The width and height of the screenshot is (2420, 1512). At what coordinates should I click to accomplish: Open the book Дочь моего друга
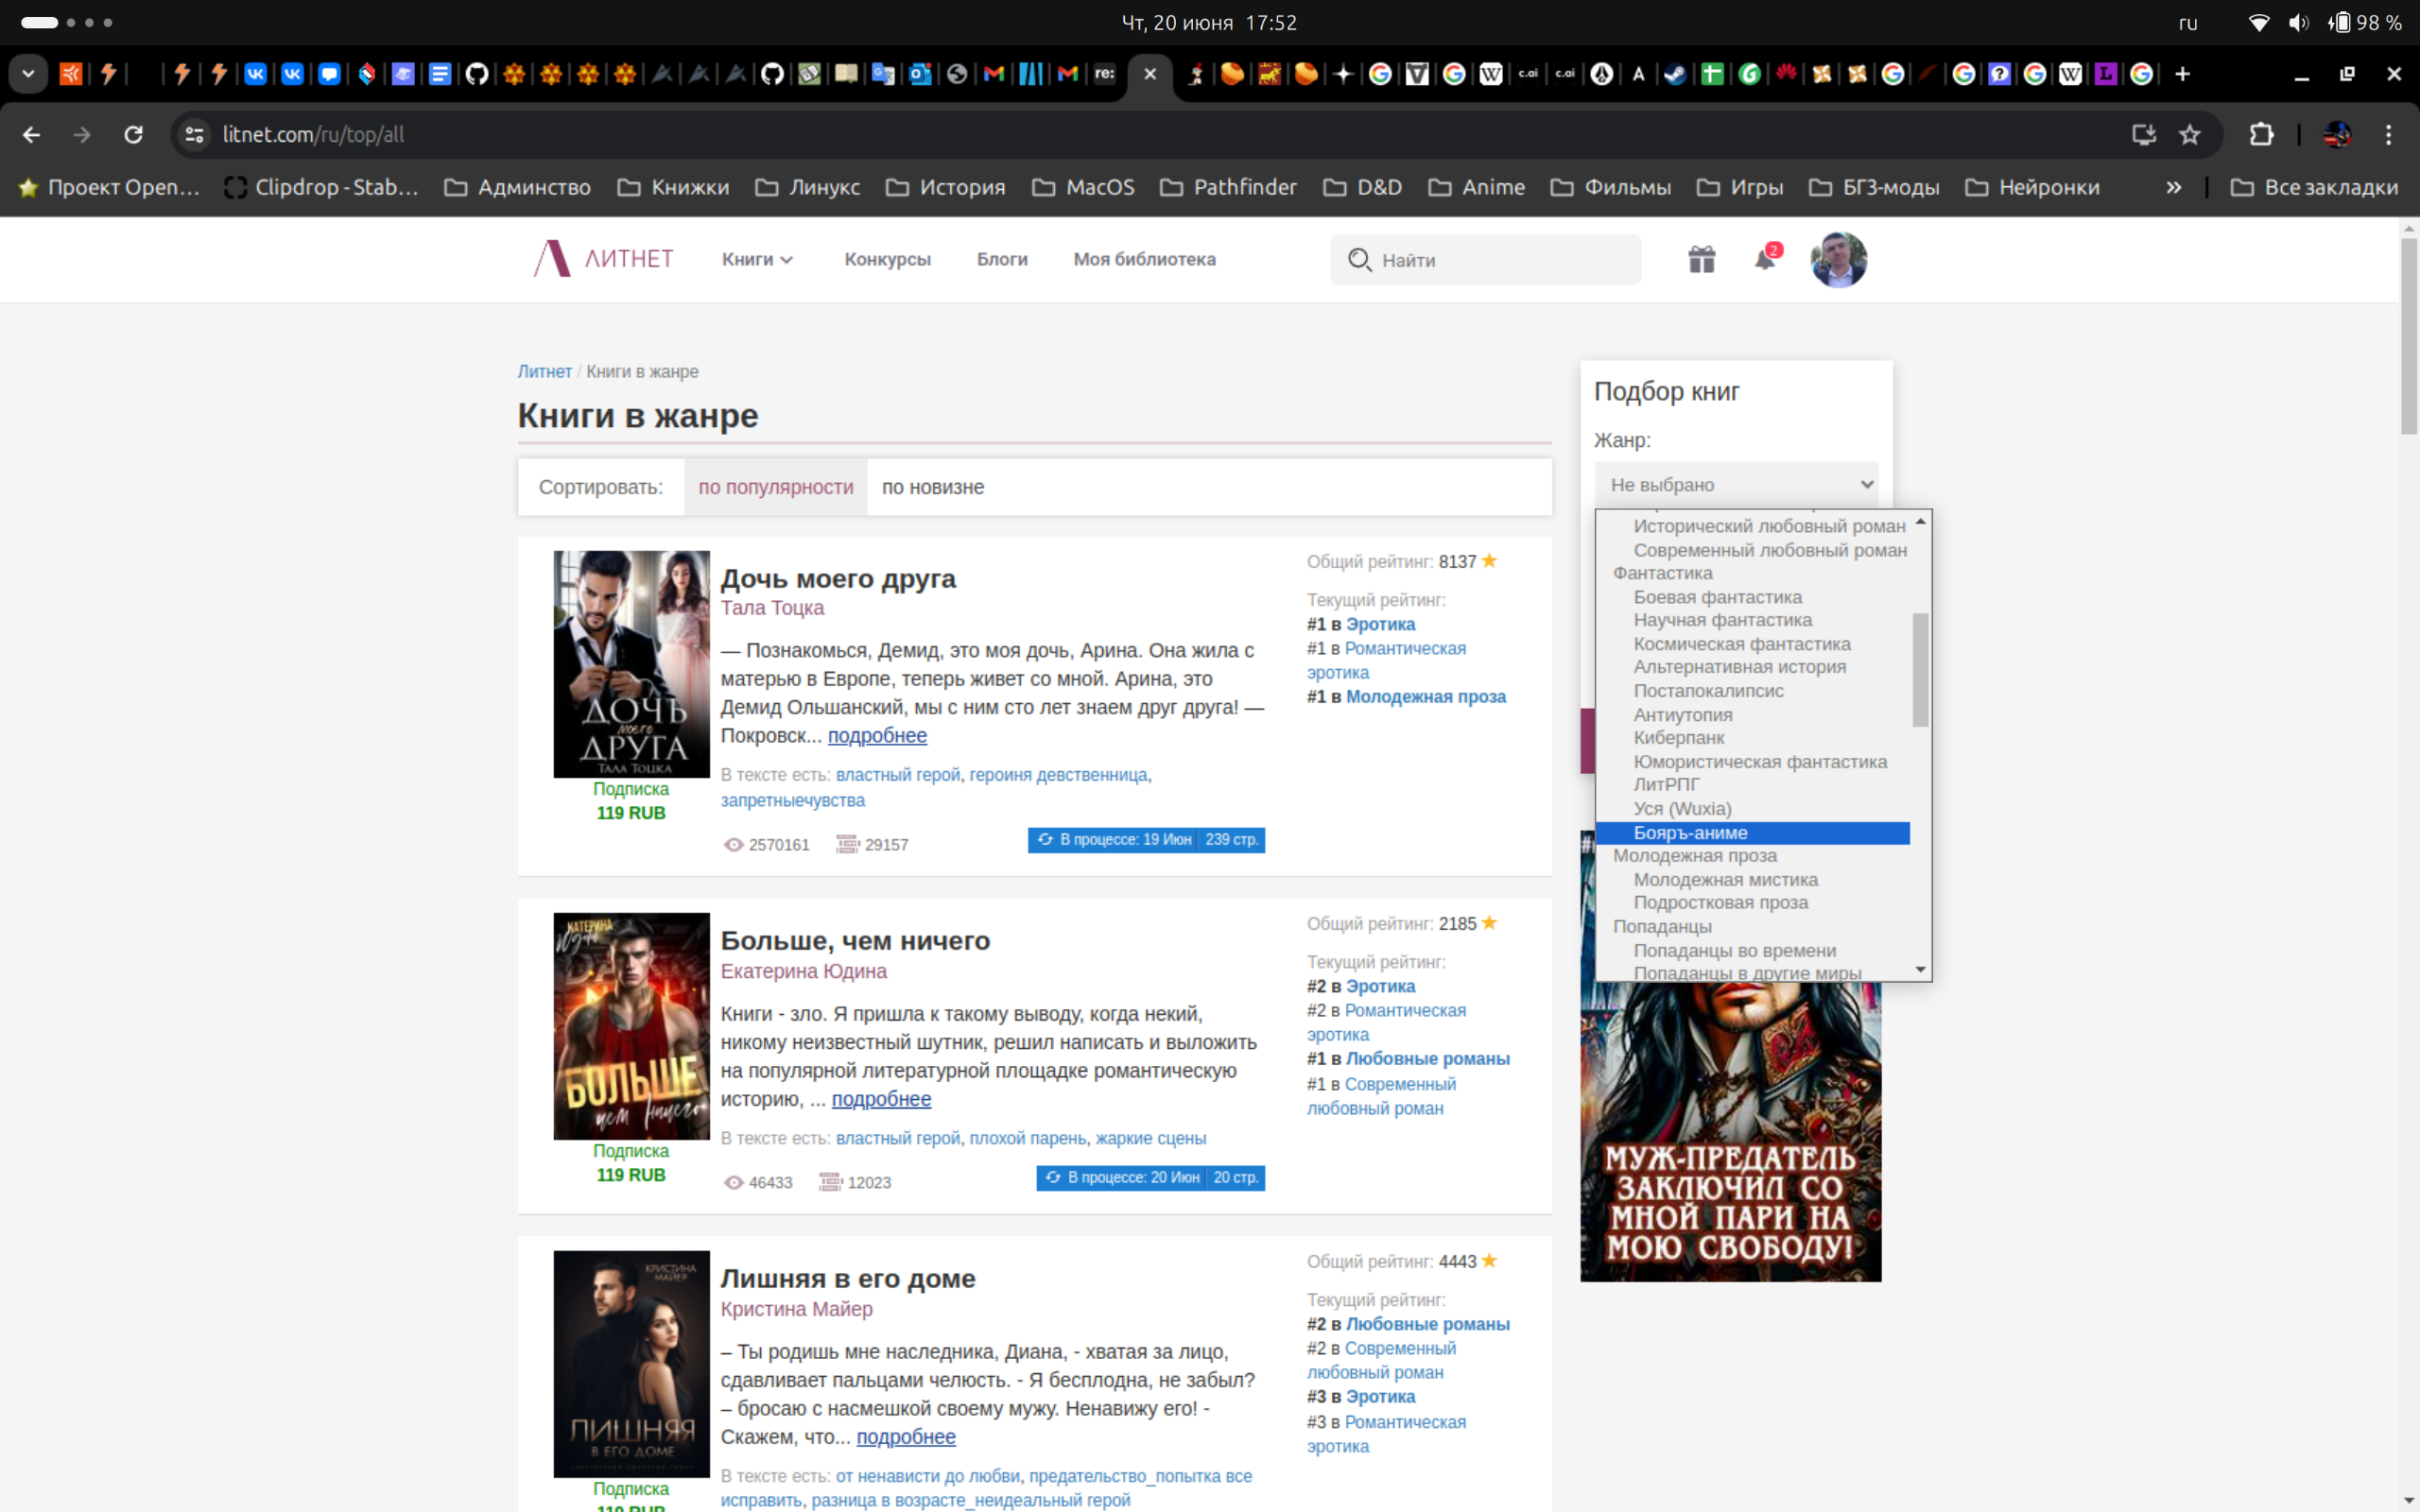click(x=838, y=578)
